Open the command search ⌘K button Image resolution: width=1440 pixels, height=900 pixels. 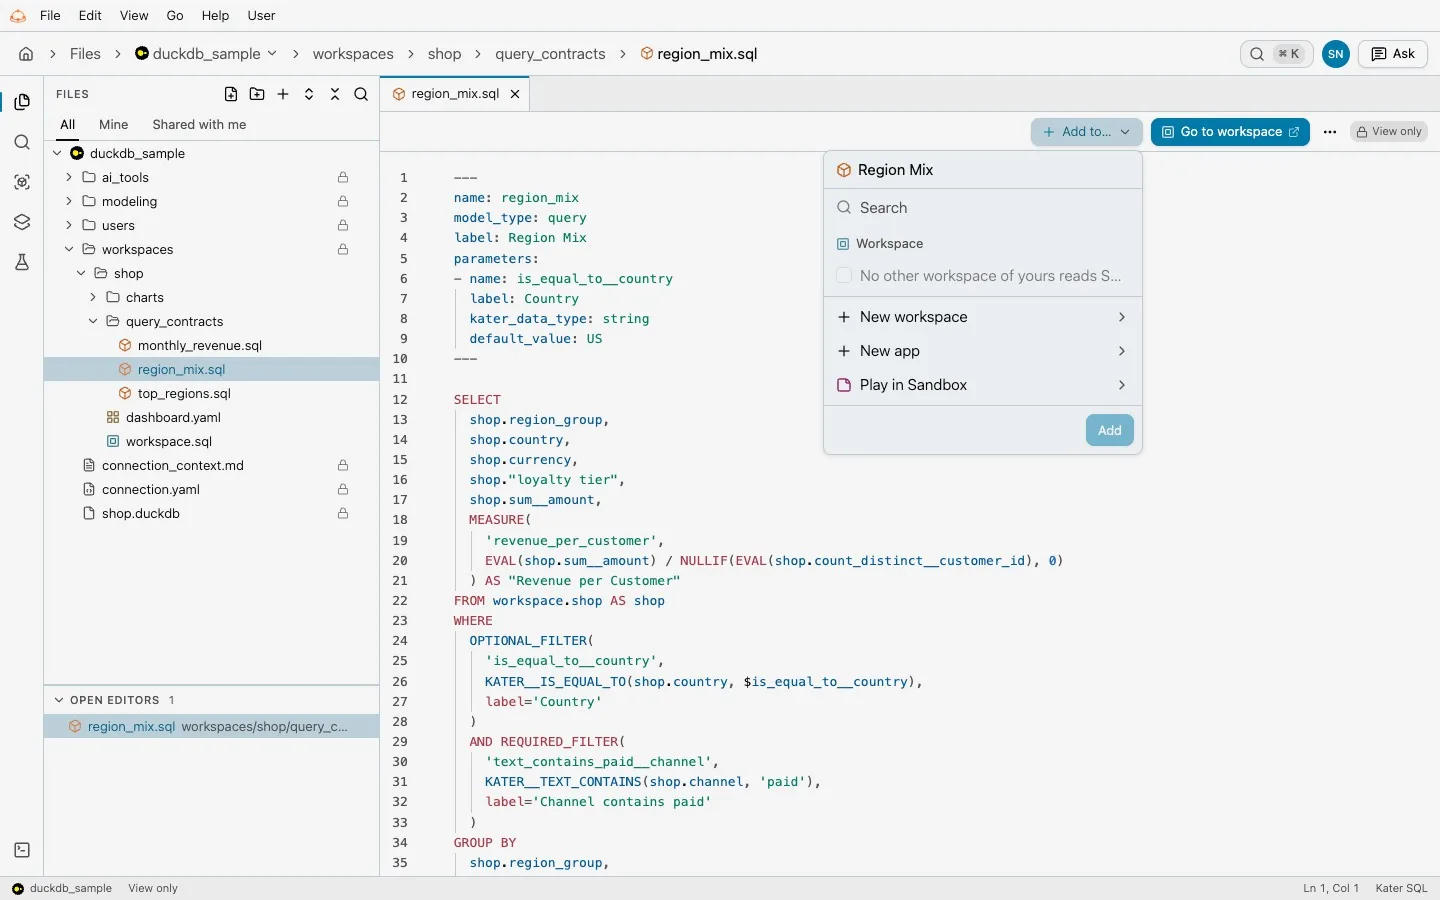tap(1276, 54)
